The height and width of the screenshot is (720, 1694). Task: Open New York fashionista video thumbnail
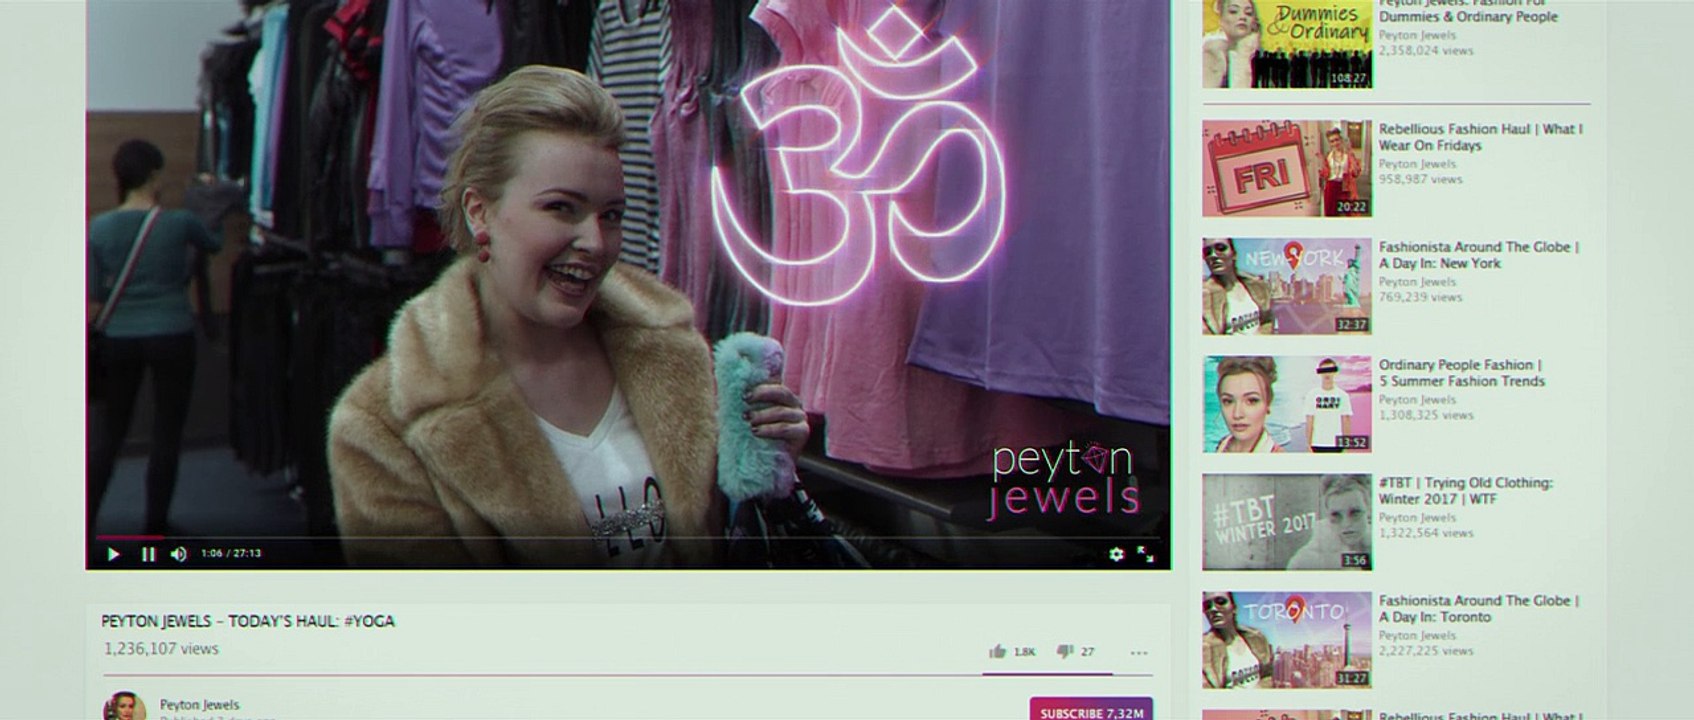(1287, 286)
